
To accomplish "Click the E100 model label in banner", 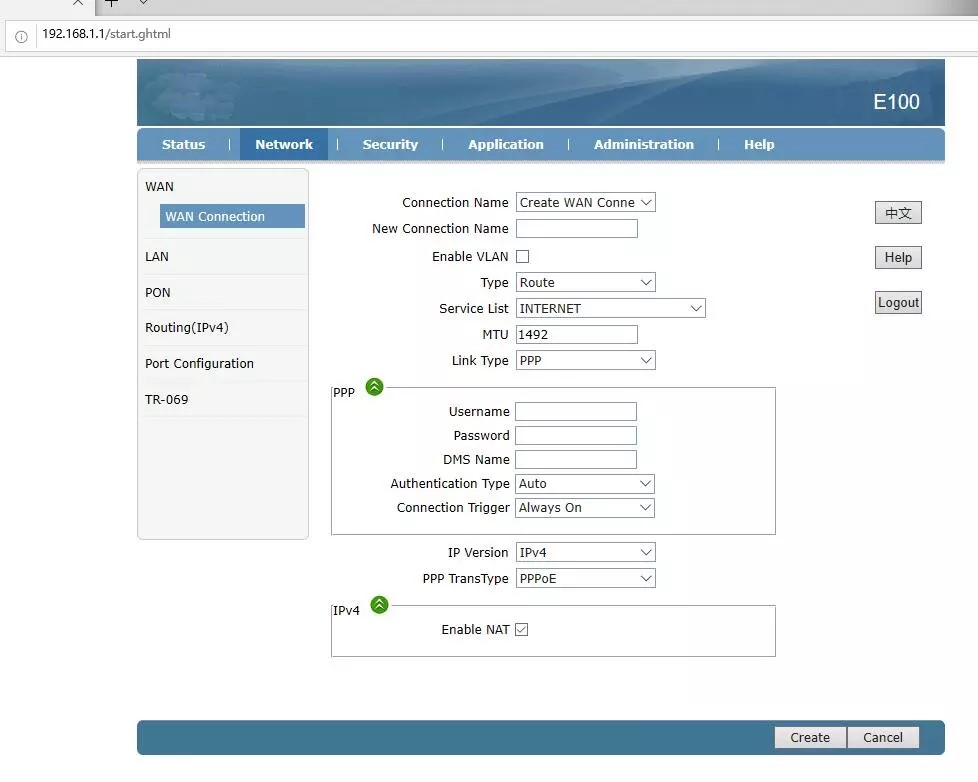I will click(x=896, y=102).
